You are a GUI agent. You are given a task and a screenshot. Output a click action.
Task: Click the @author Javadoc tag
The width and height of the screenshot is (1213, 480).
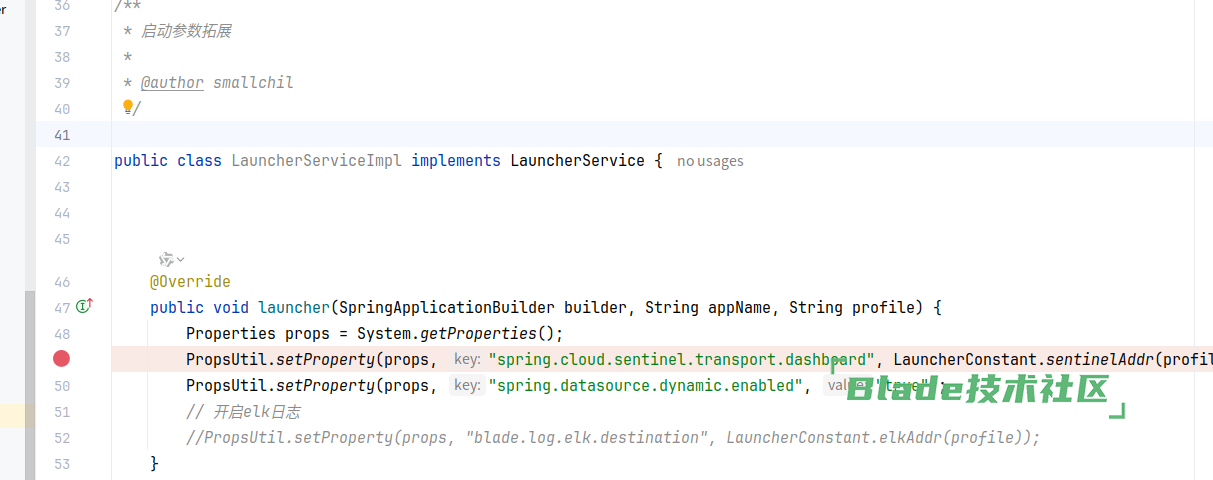(x=172, y=83)
